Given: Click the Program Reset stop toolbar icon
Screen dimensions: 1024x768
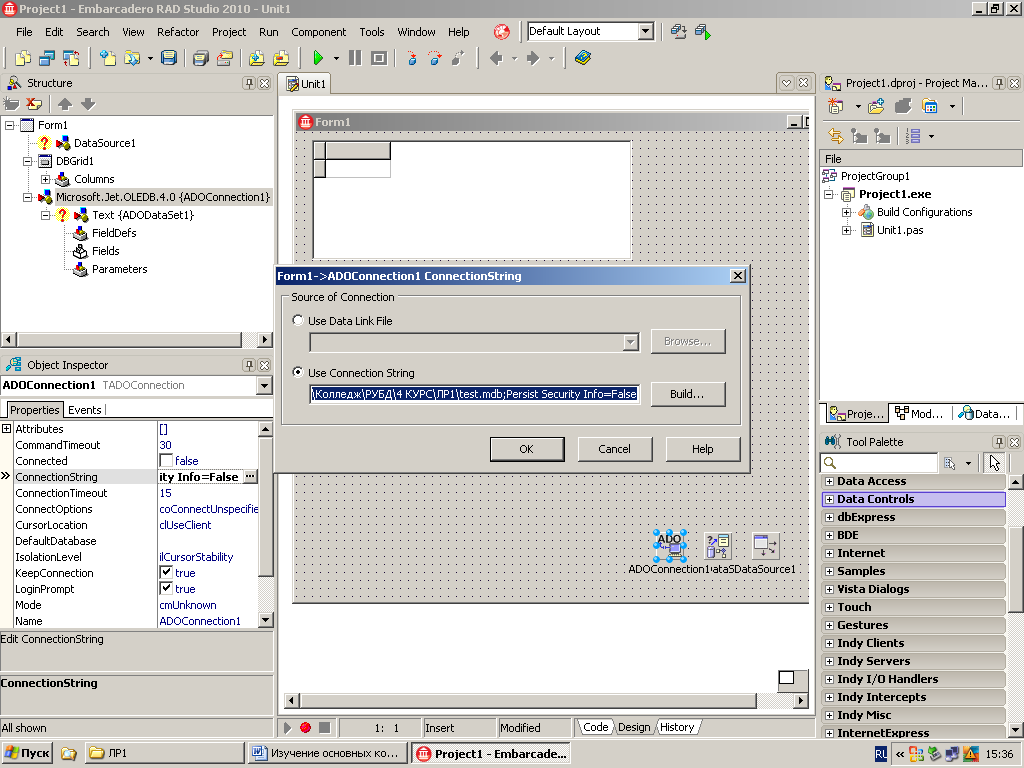Looking at the screenshot, I should click(379, 58).
